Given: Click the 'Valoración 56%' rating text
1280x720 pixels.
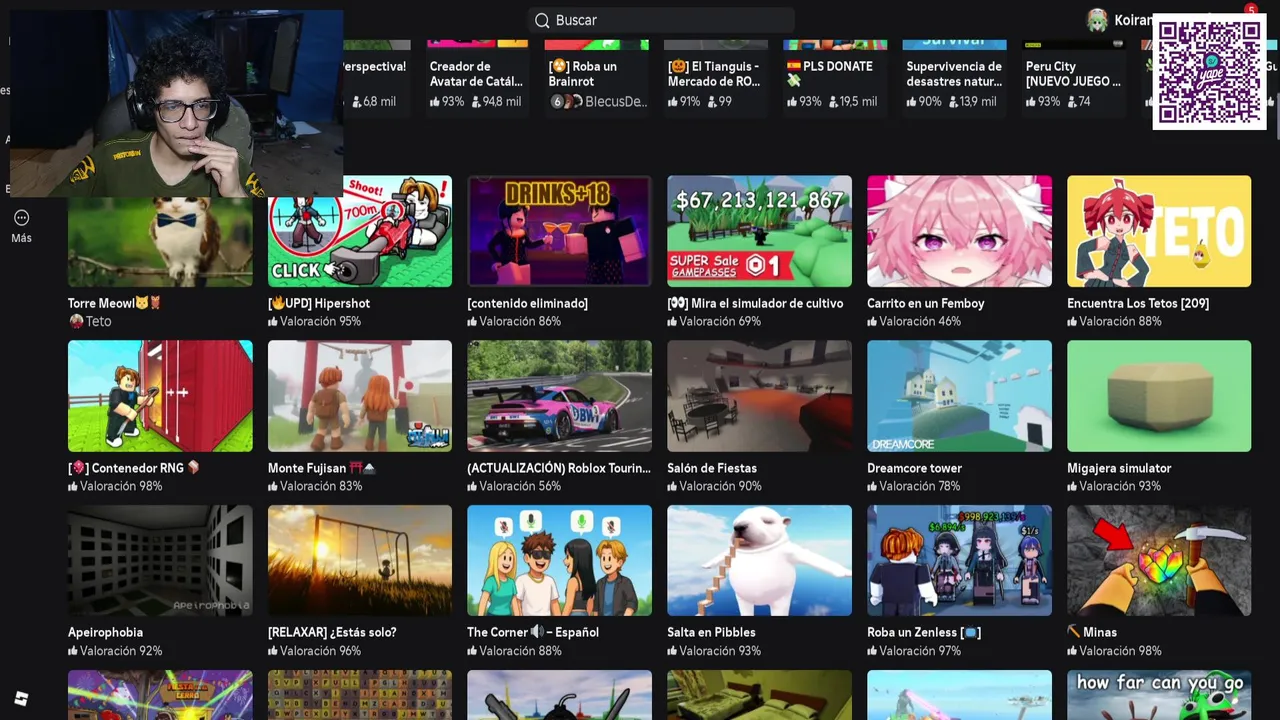Looking at the screenshot, I should pos(520,486).
